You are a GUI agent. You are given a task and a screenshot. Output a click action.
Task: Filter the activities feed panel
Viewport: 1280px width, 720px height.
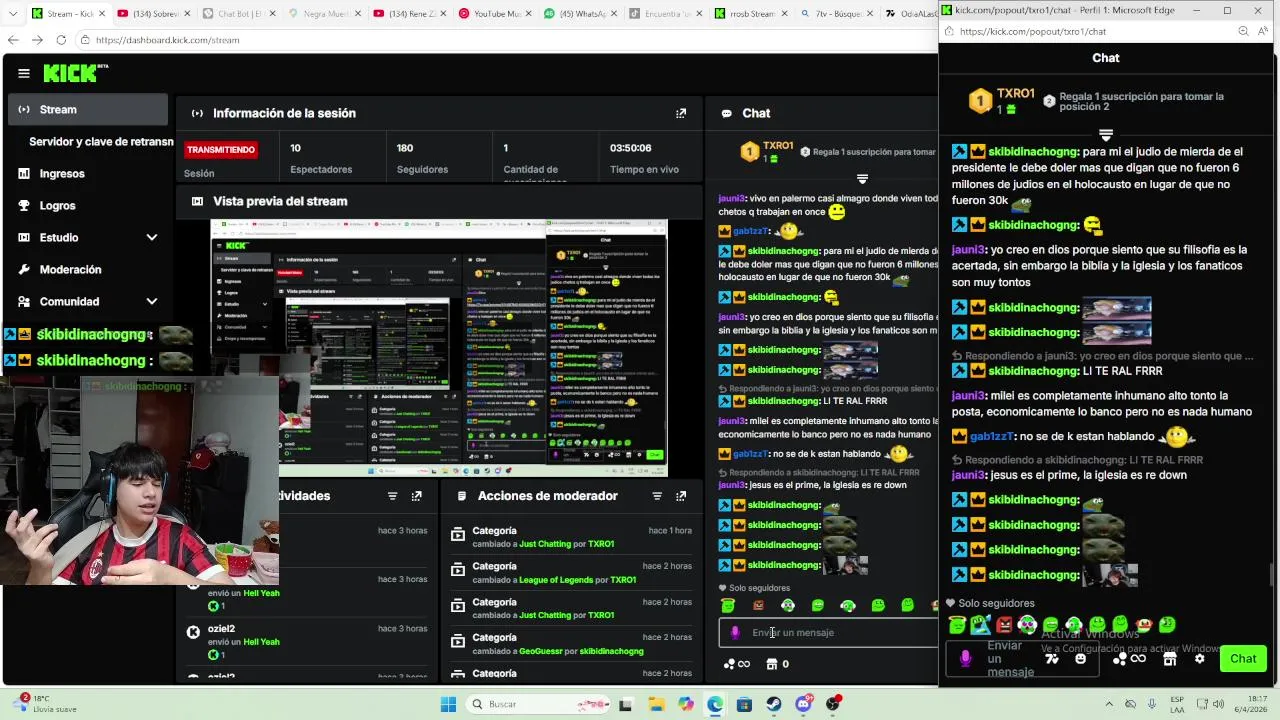392,496
